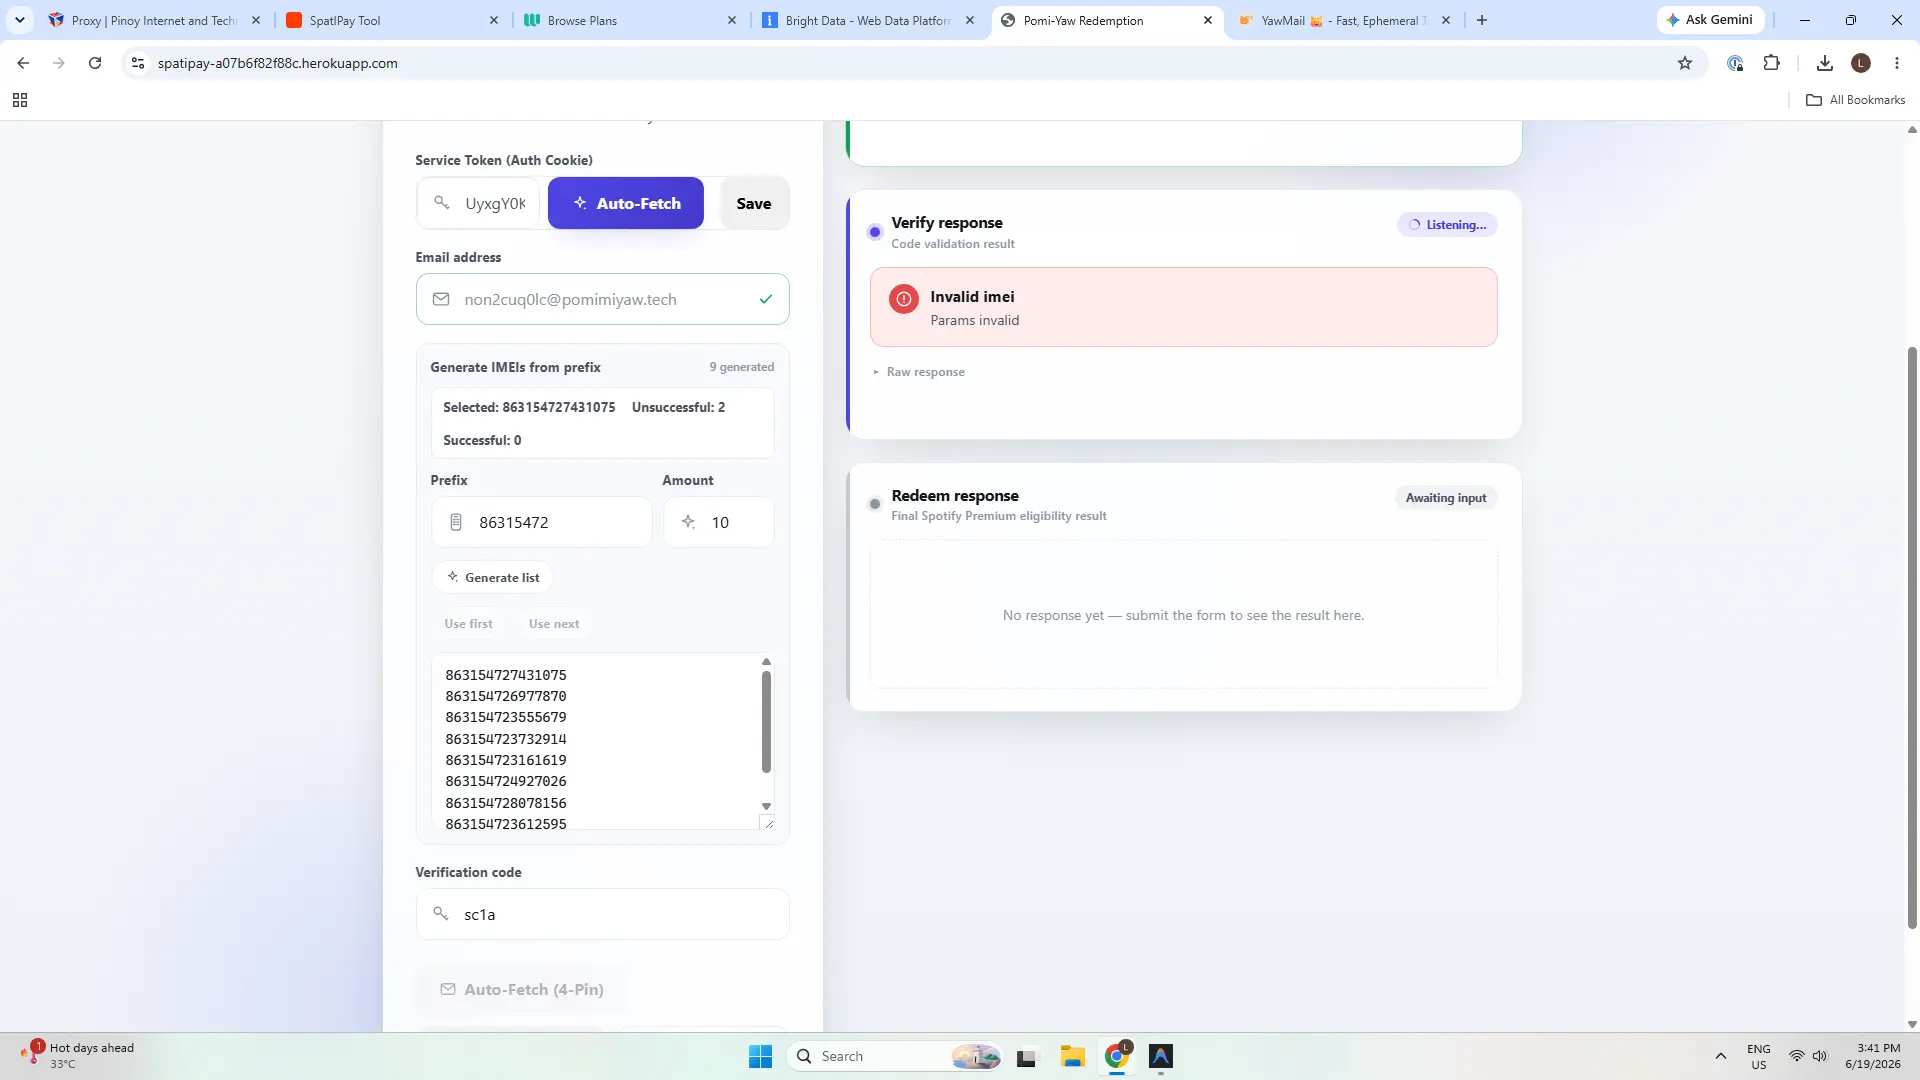
Task: Click the Use first button
Action: click(468, 623)
